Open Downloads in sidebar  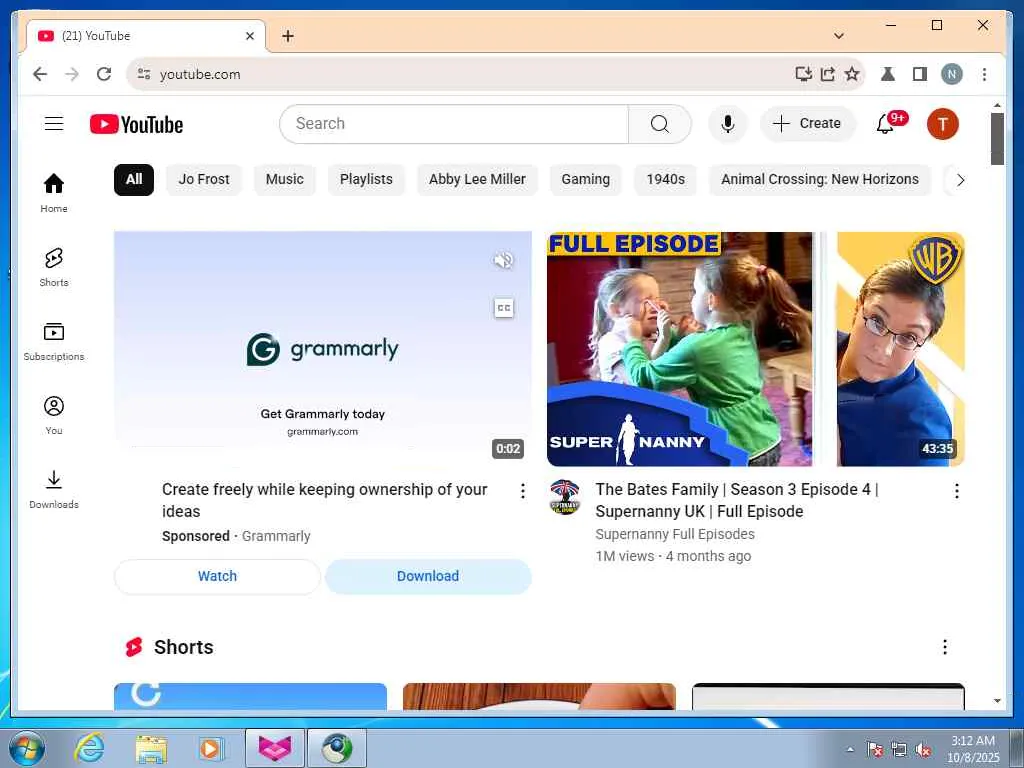tap(54, 489)
